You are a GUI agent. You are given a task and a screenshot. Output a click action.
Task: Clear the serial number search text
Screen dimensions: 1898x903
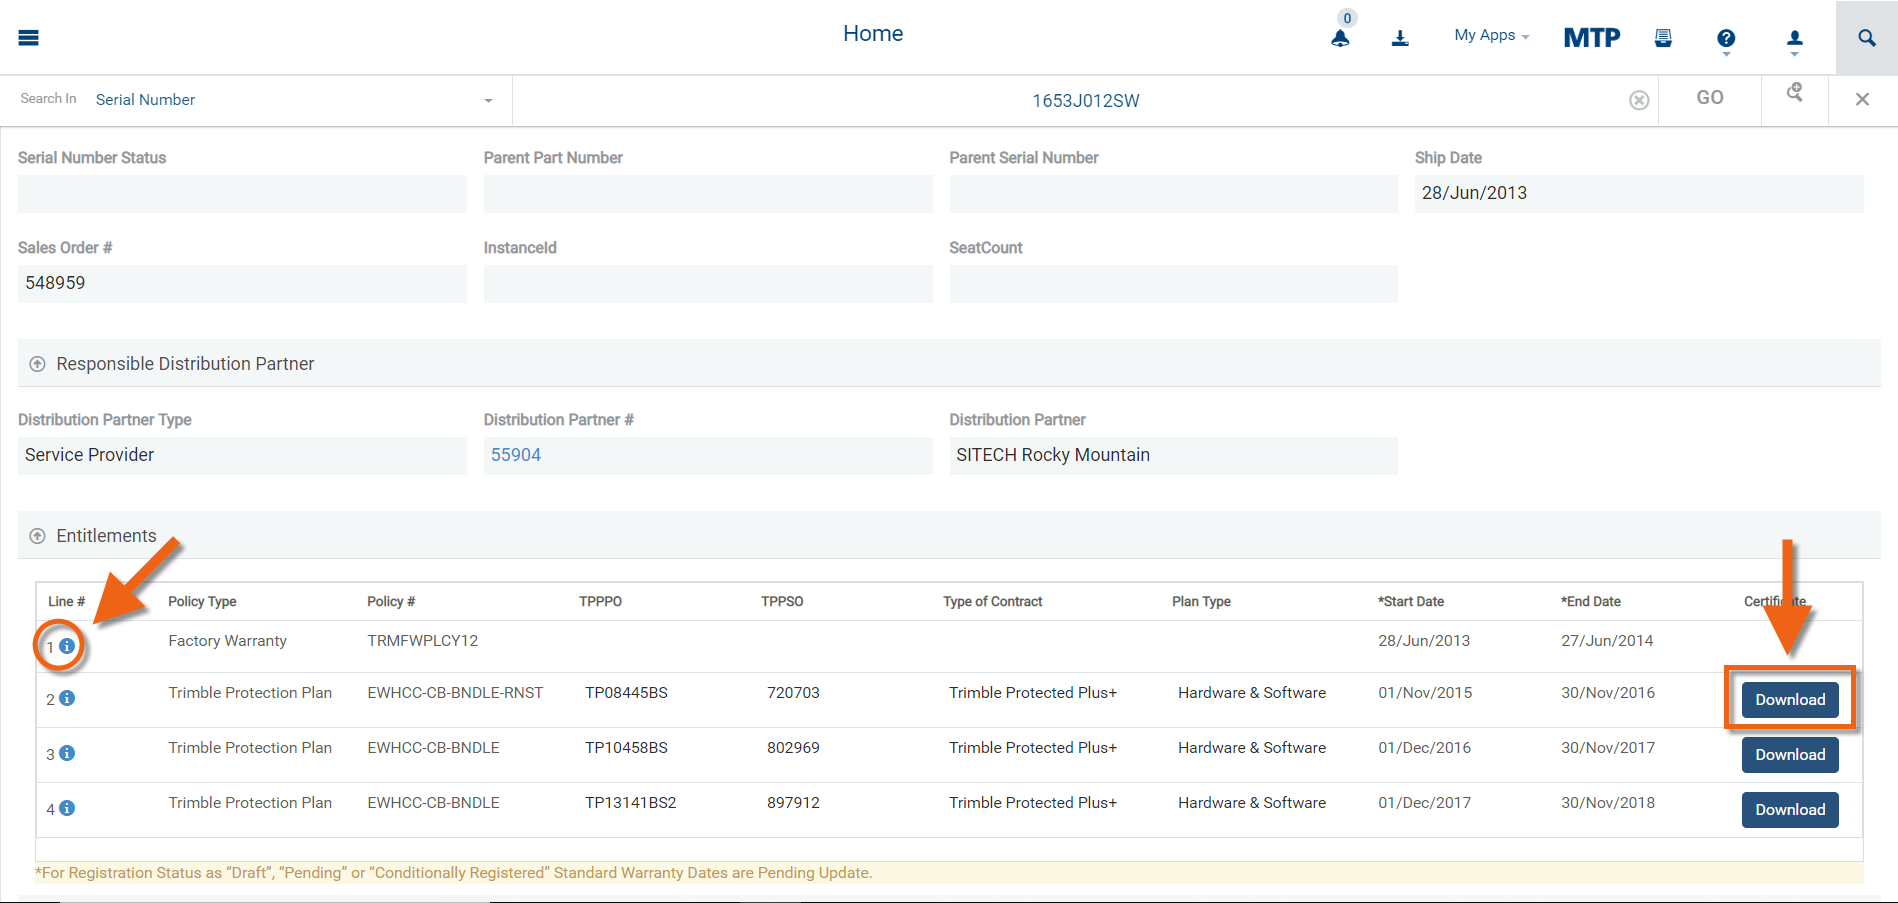click(x=1639, y=100)
